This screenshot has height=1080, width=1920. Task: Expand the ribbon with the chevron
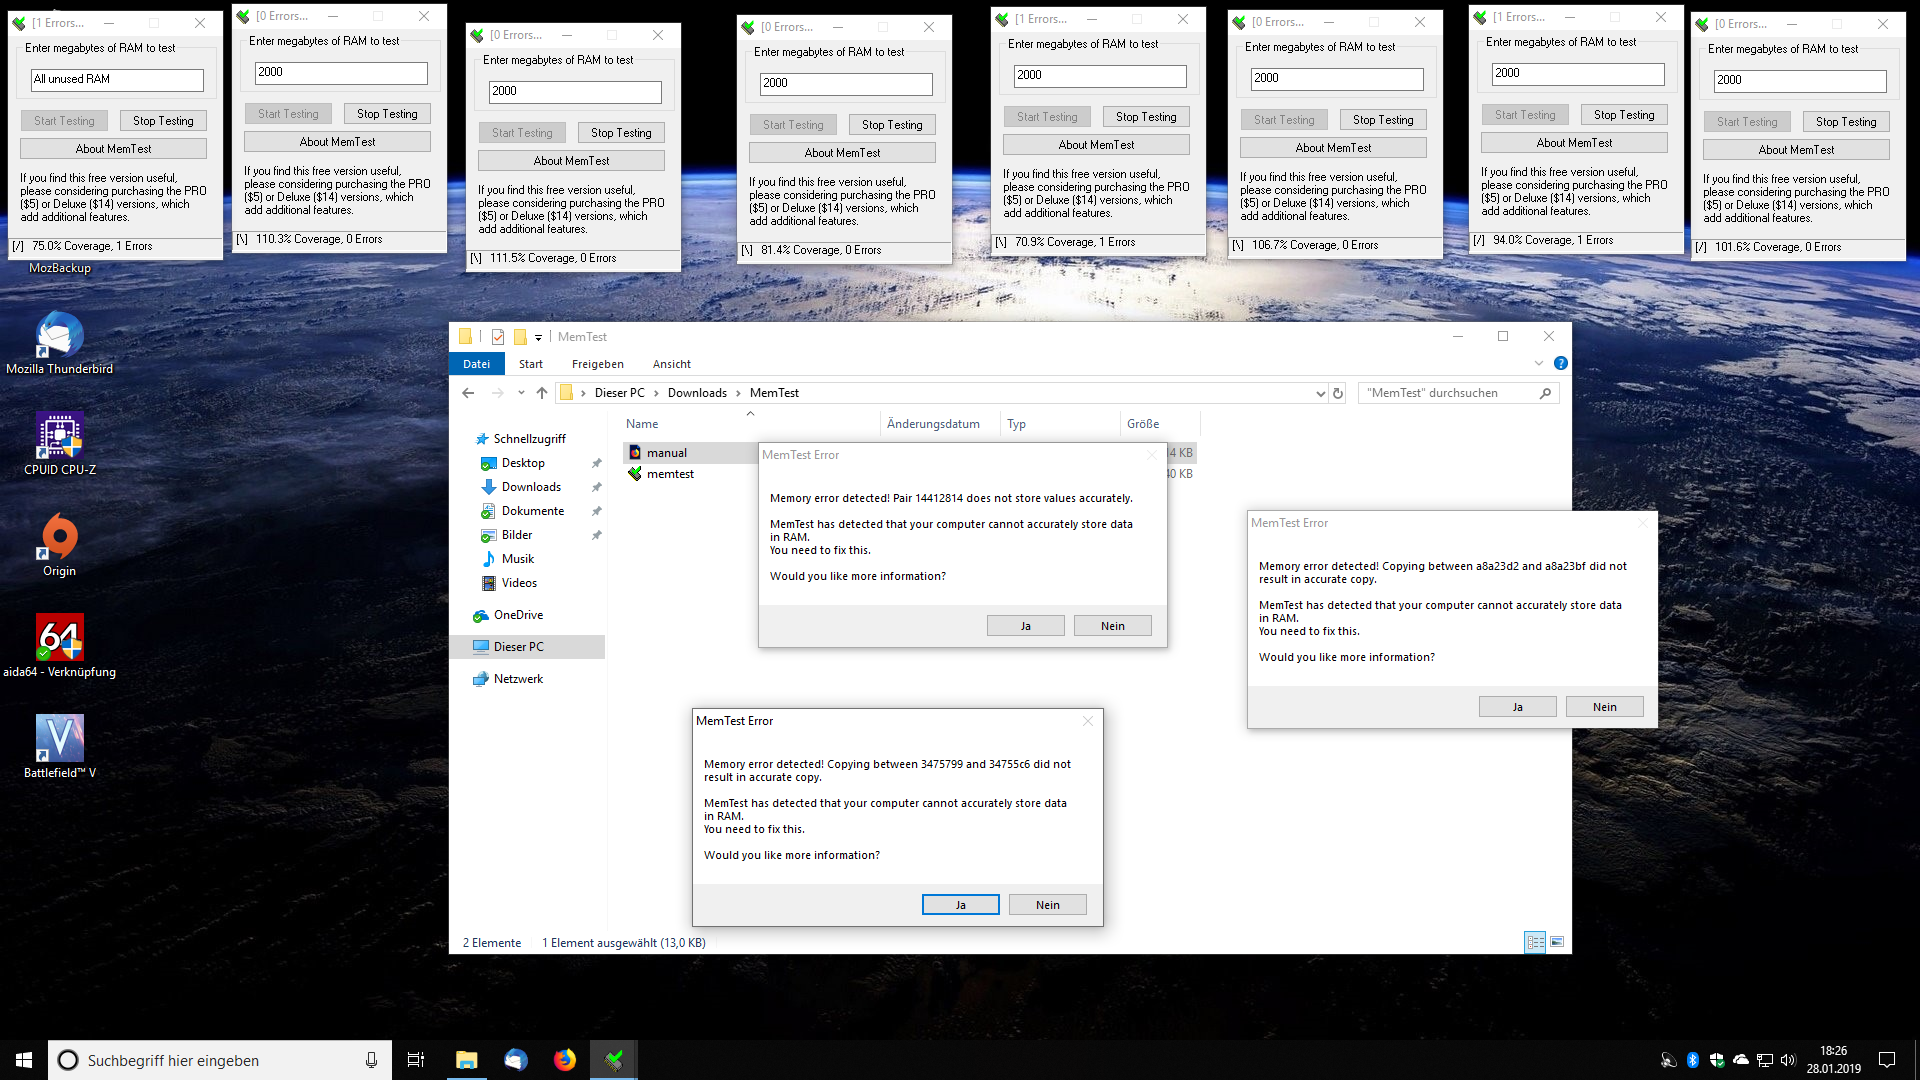tap(1538, 363)
